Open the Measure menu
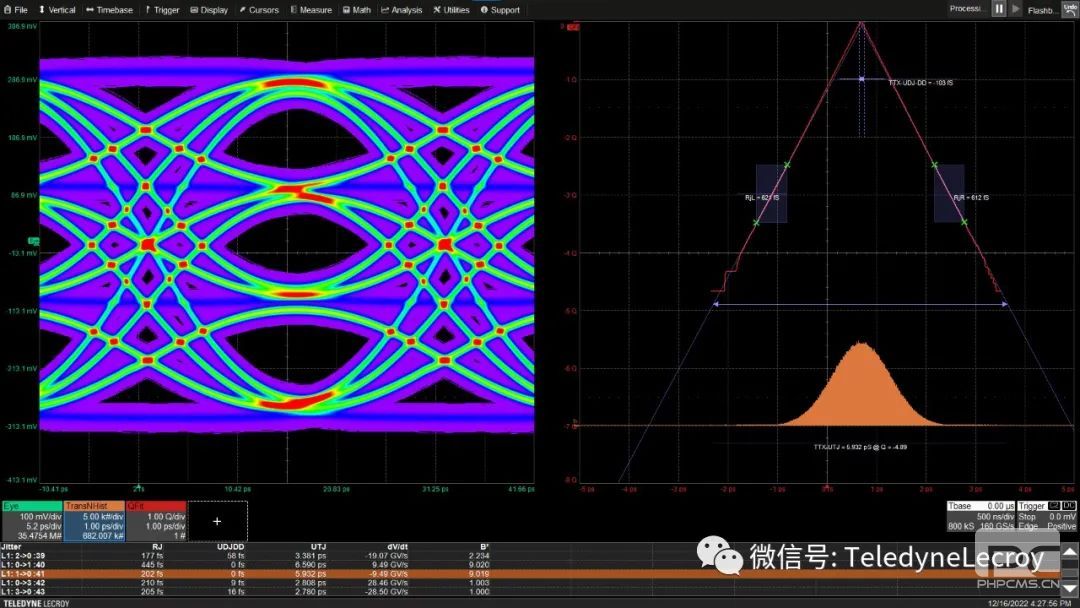 [311, 10]
